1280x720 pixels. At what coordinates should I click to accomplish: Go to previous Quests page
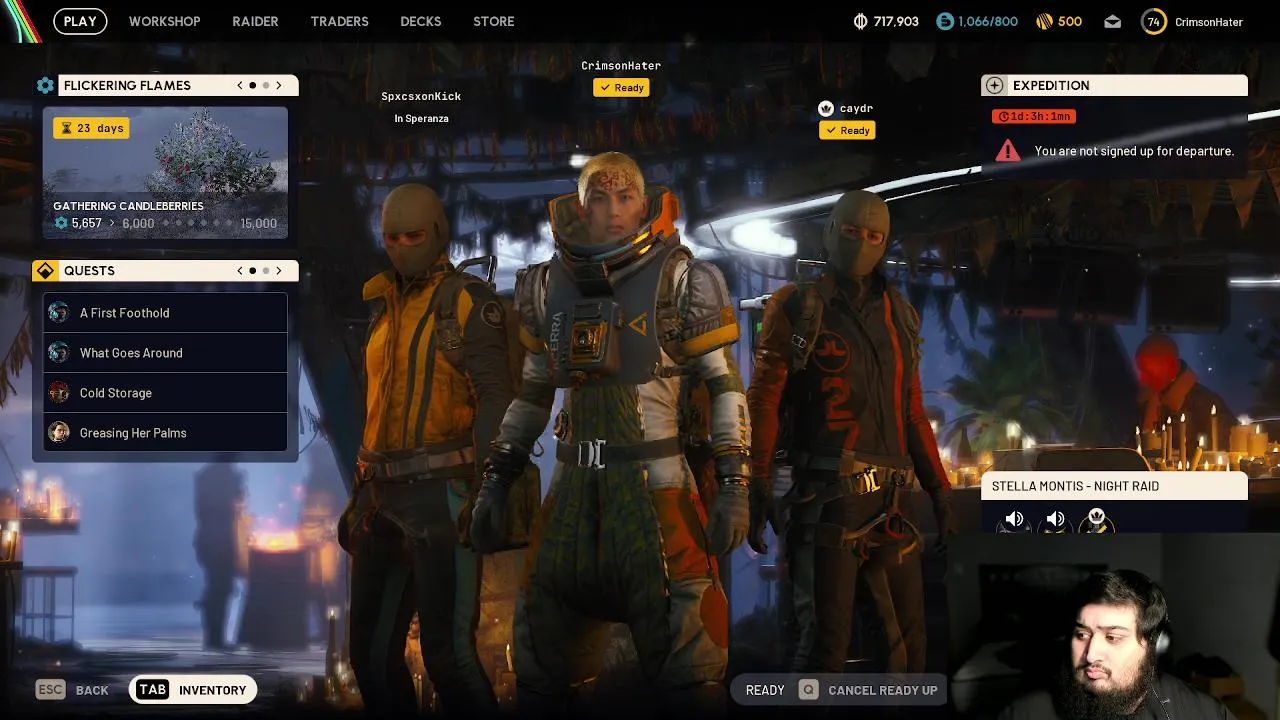(240, 271)
